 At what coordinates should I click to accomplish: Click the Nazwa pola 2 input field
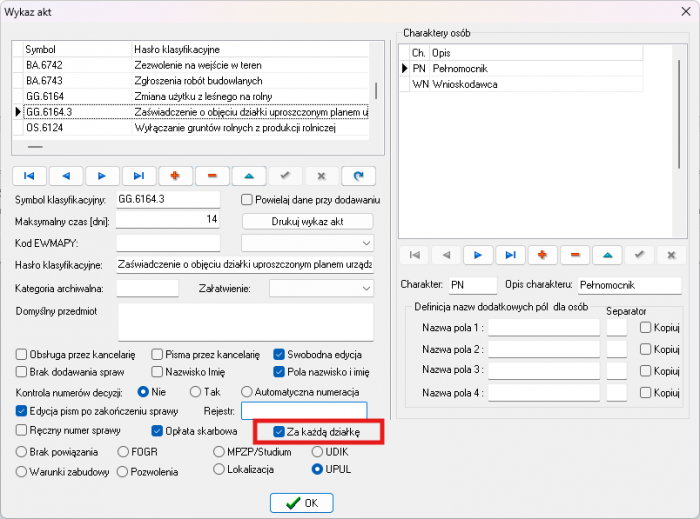click(544, 349)
